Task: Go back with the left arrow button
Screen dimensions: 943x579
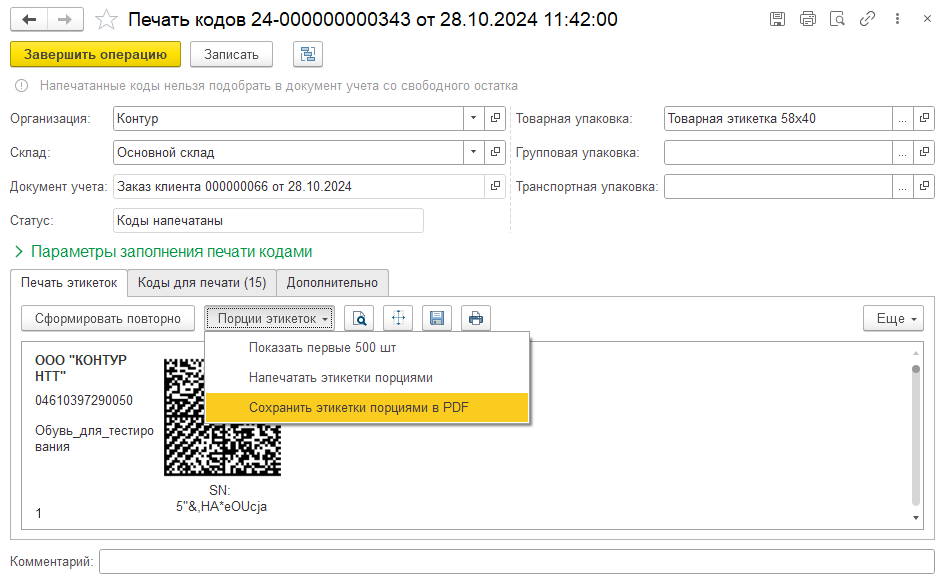Action: [x=29, y=20]
